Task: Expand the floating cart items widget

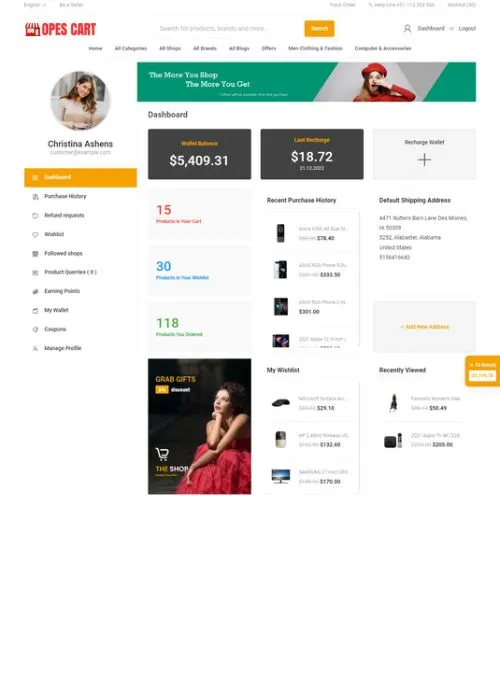Action: (483, 371)
